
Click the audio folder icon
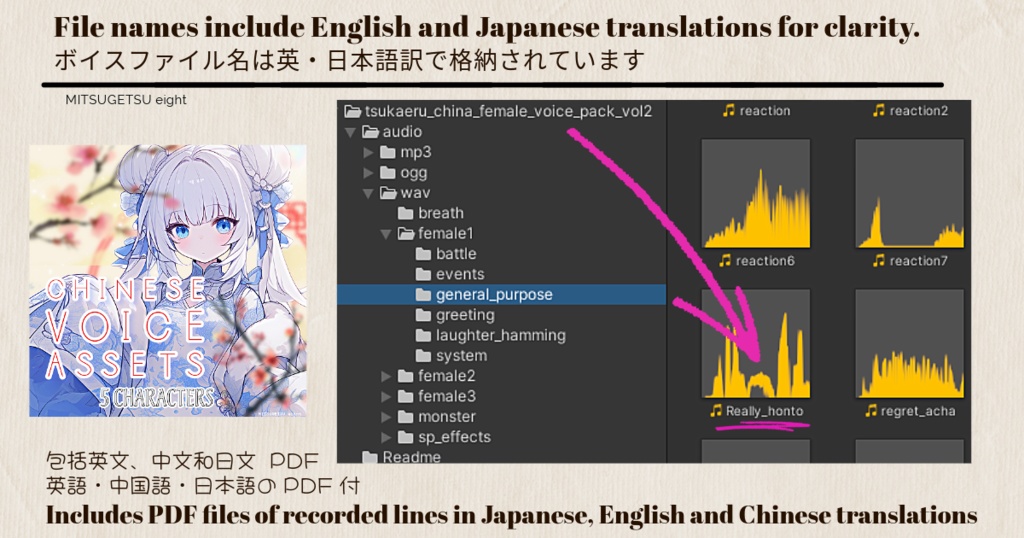(x=371, y=132)
